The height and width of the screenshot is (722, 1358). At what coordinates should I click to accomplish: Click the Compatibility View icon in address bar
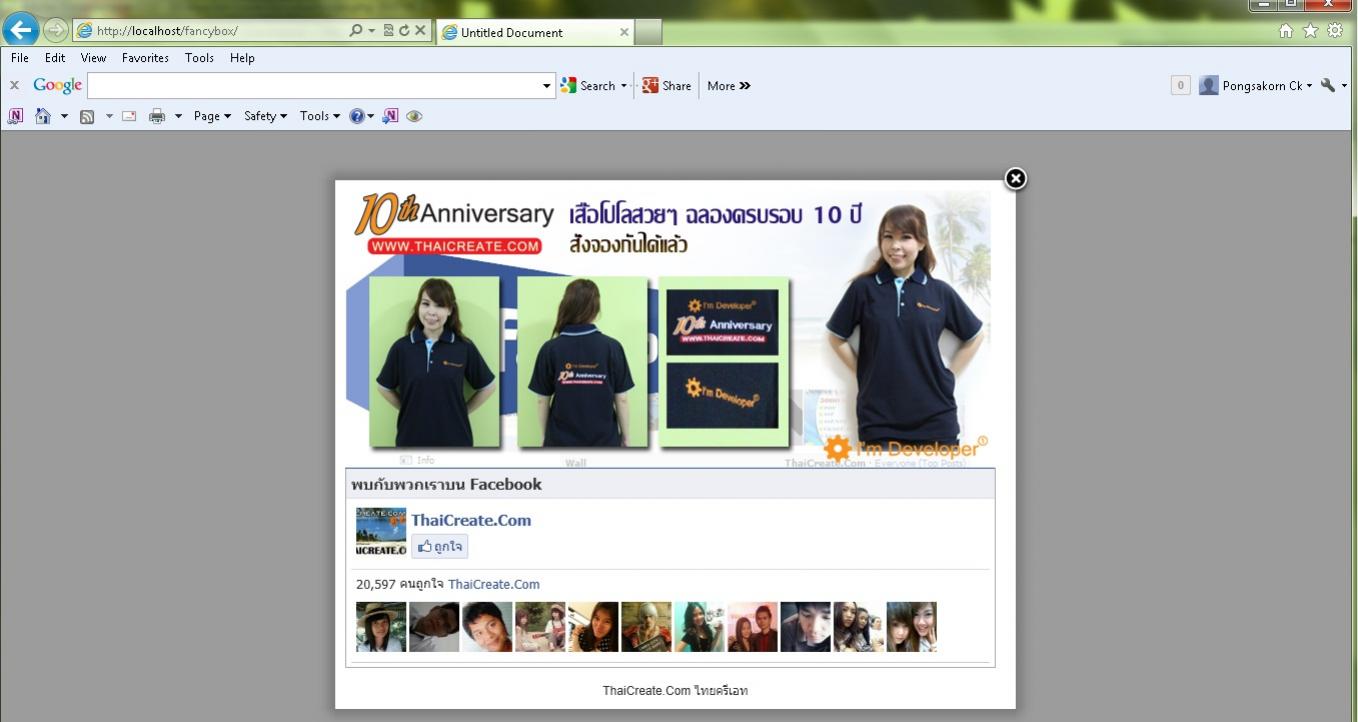tap(389, 31)
